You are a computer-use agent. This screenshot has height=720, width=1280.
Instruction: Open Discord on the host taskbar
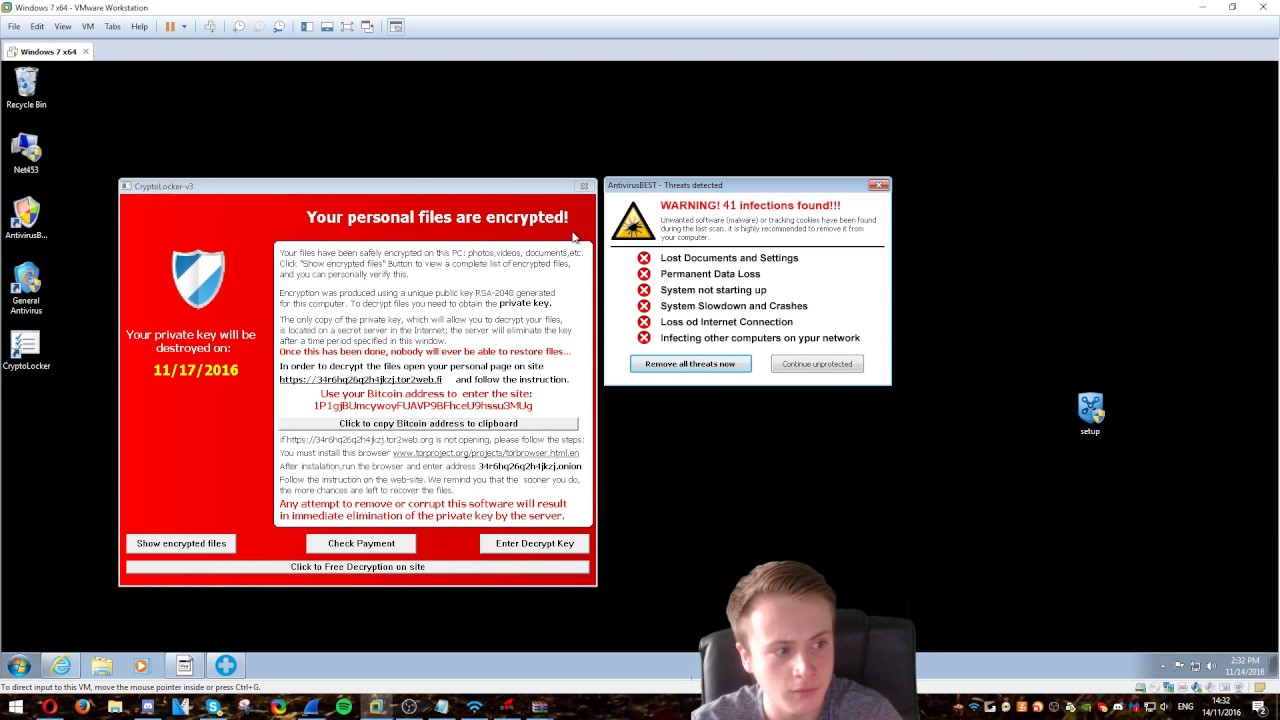148,707
